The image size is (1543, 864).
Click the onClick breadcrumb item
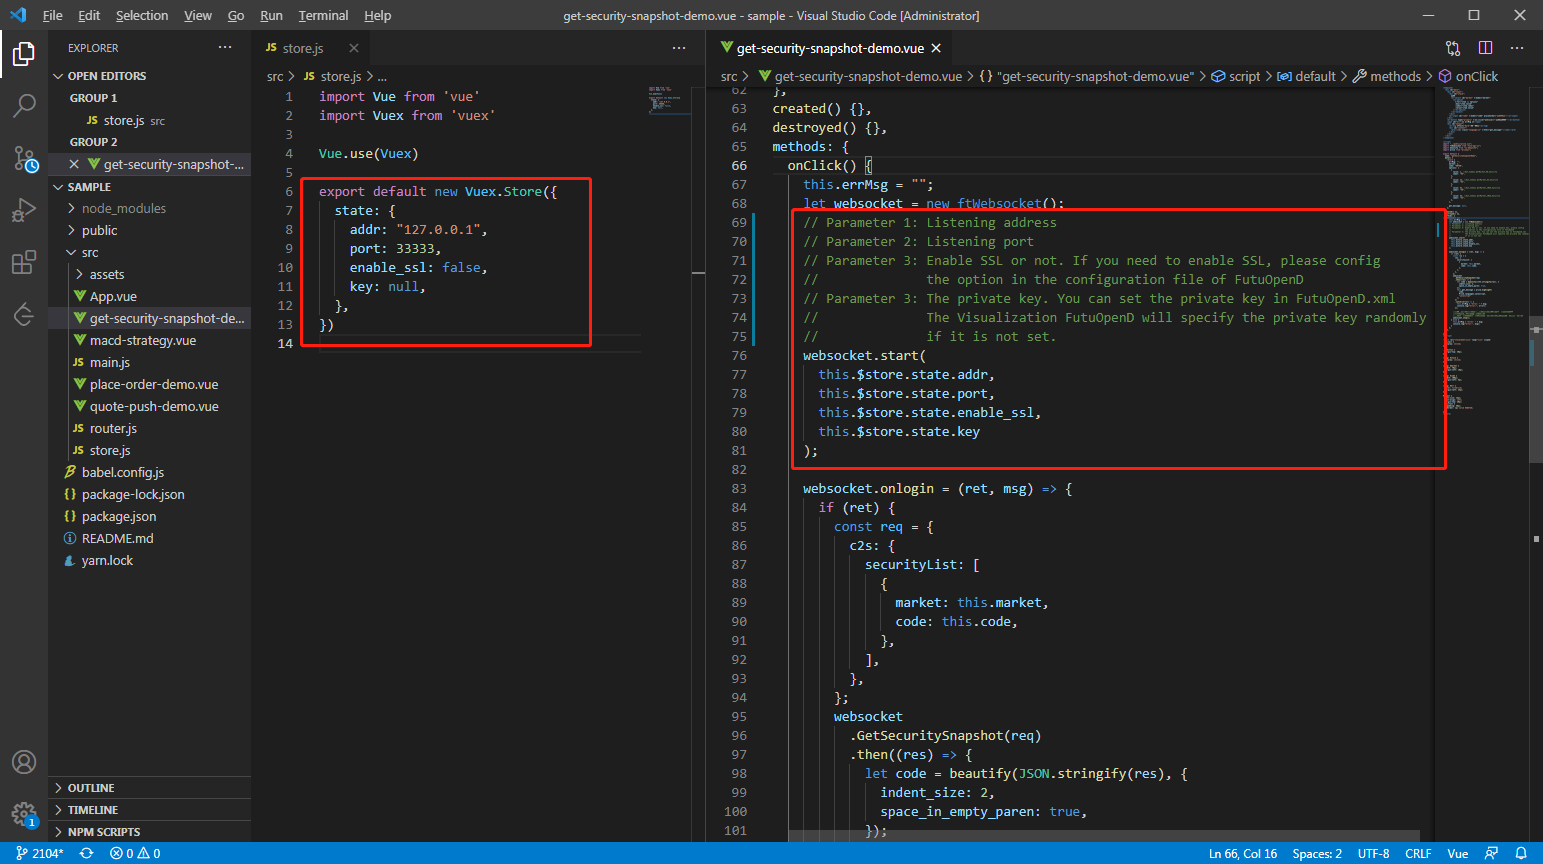click(x=1475, y=75)
